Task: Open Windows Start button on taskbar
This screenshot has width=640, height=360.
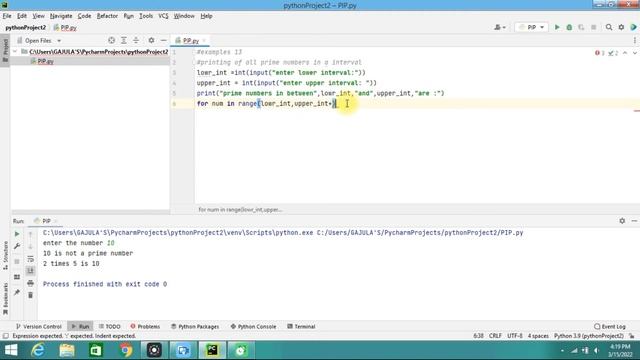Action: coord(11,350)
